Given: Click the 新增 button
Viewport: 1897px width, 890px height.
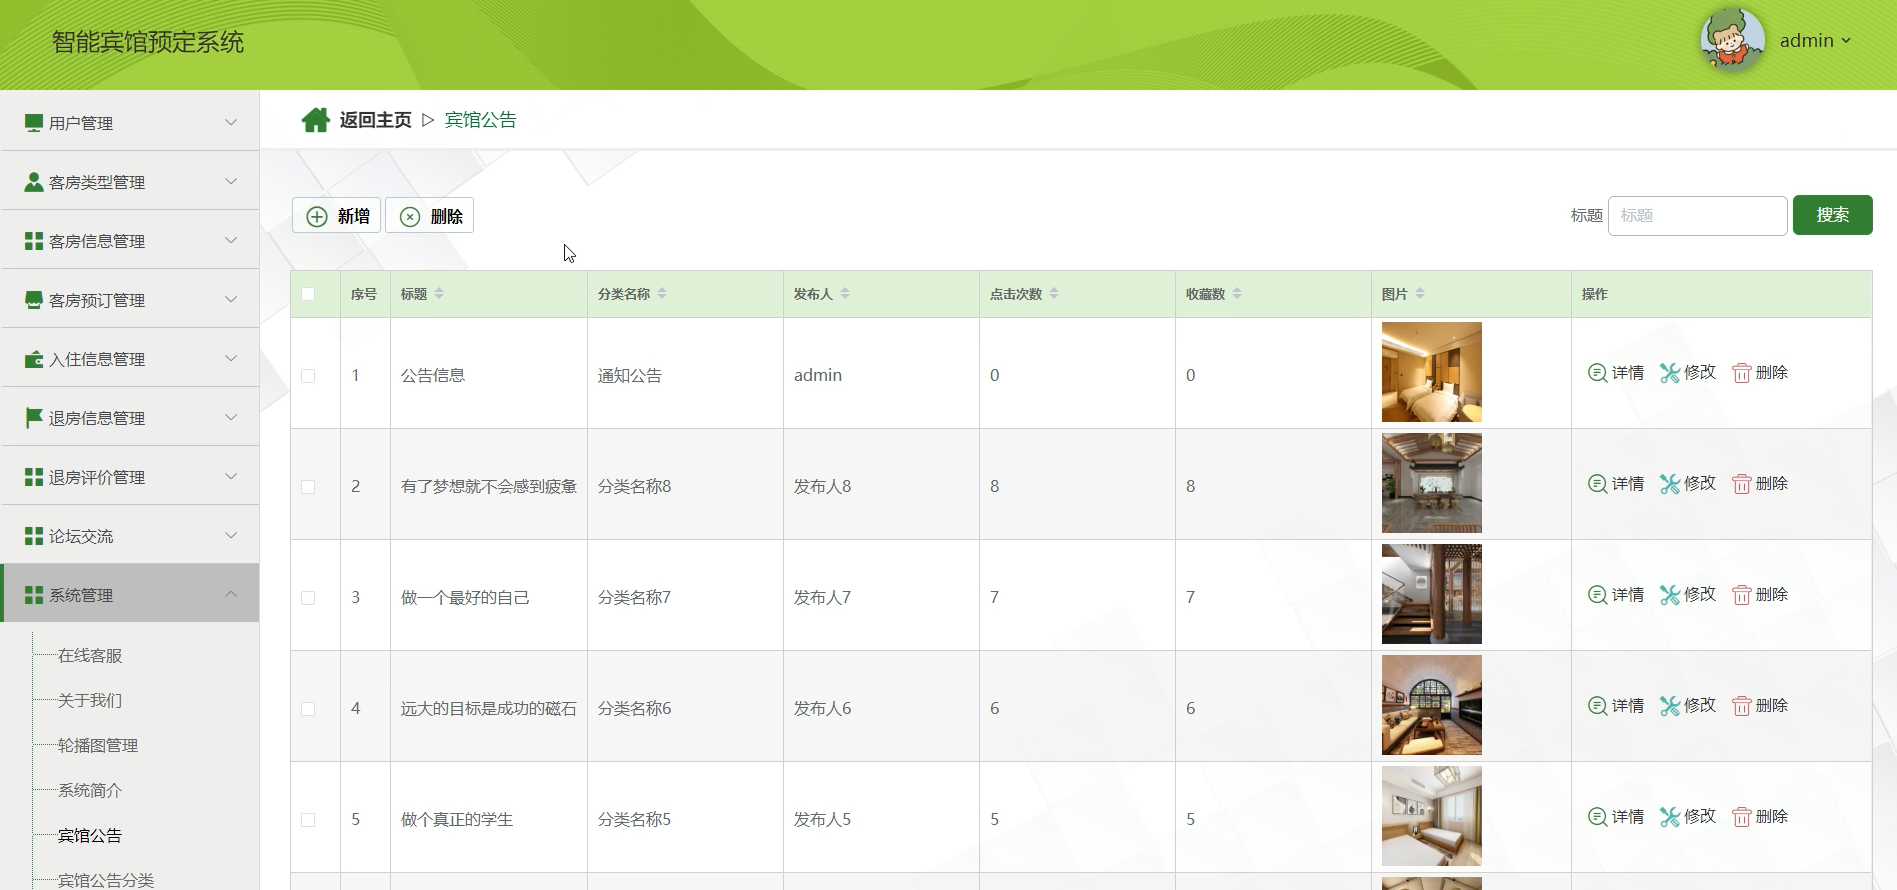Looking at the screenshot, I should point(337,216).
